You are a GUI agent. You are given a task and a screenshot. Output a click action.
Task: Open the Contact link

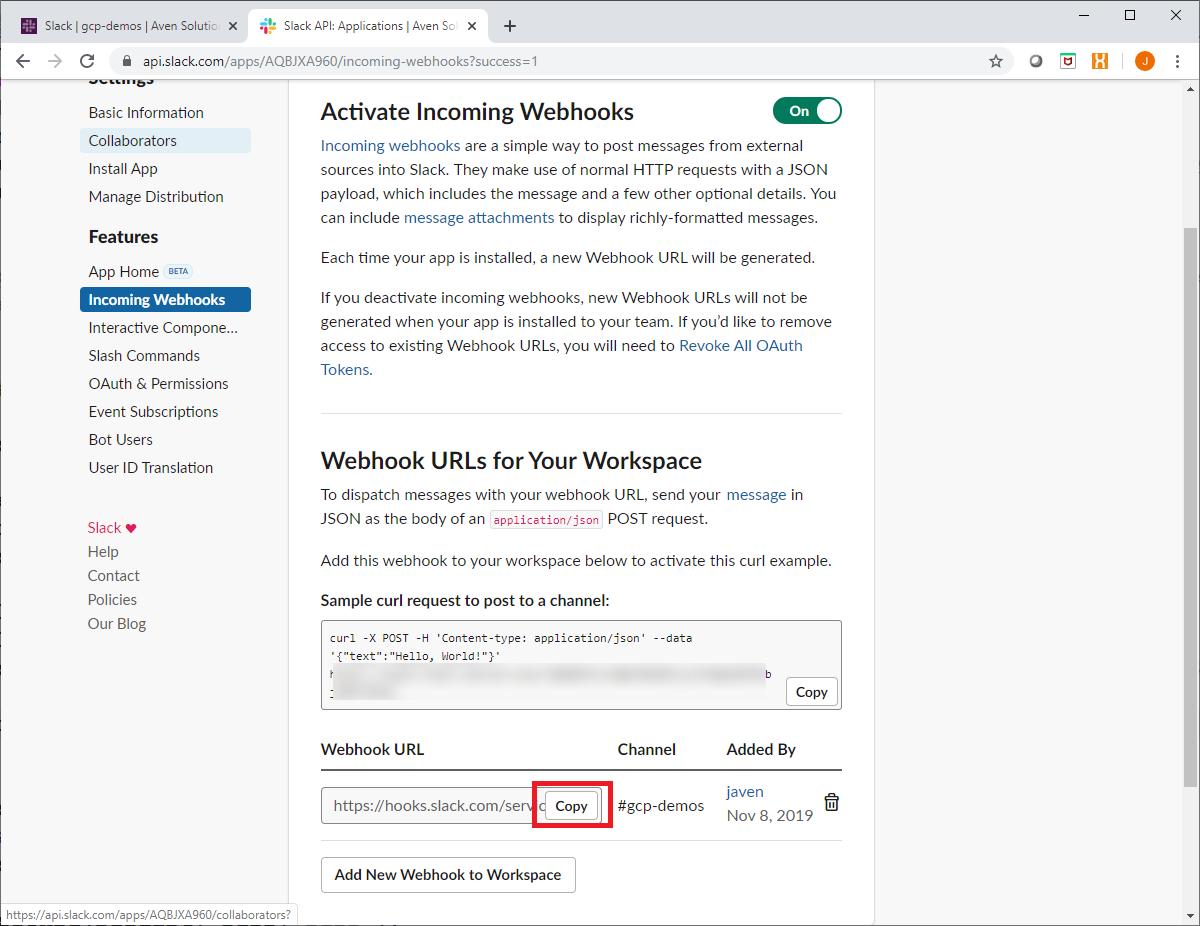(x=114, y=576)
